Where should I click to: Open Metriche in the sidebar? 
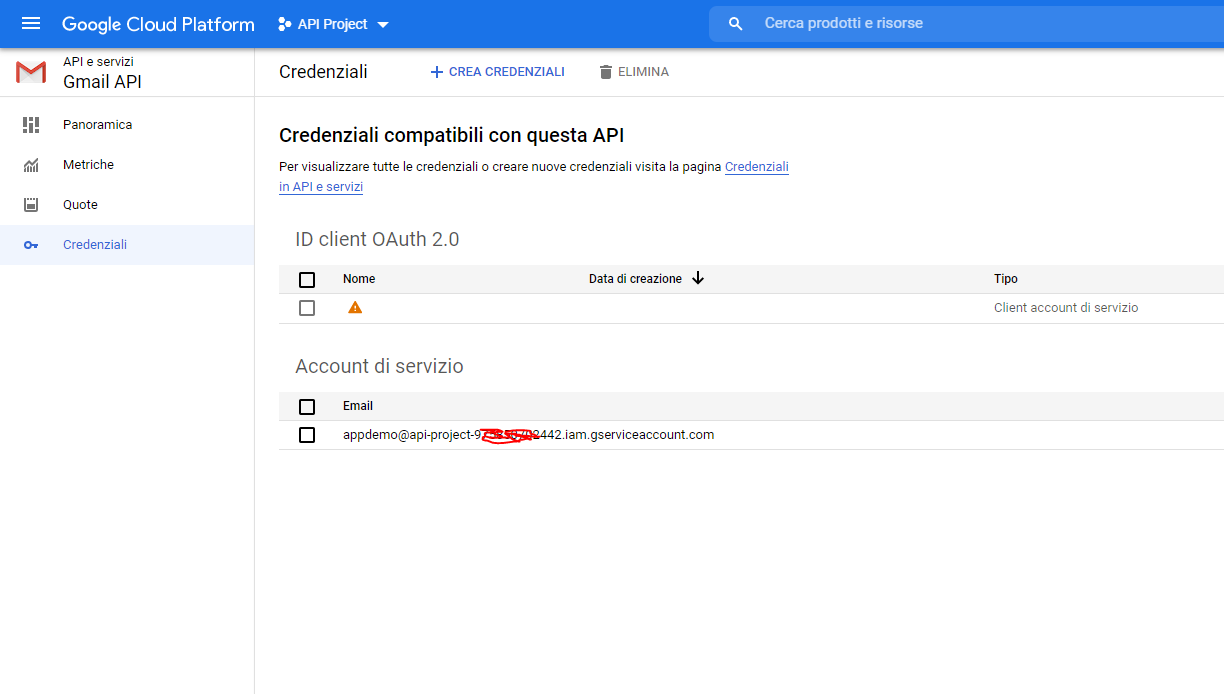(127, 165)
